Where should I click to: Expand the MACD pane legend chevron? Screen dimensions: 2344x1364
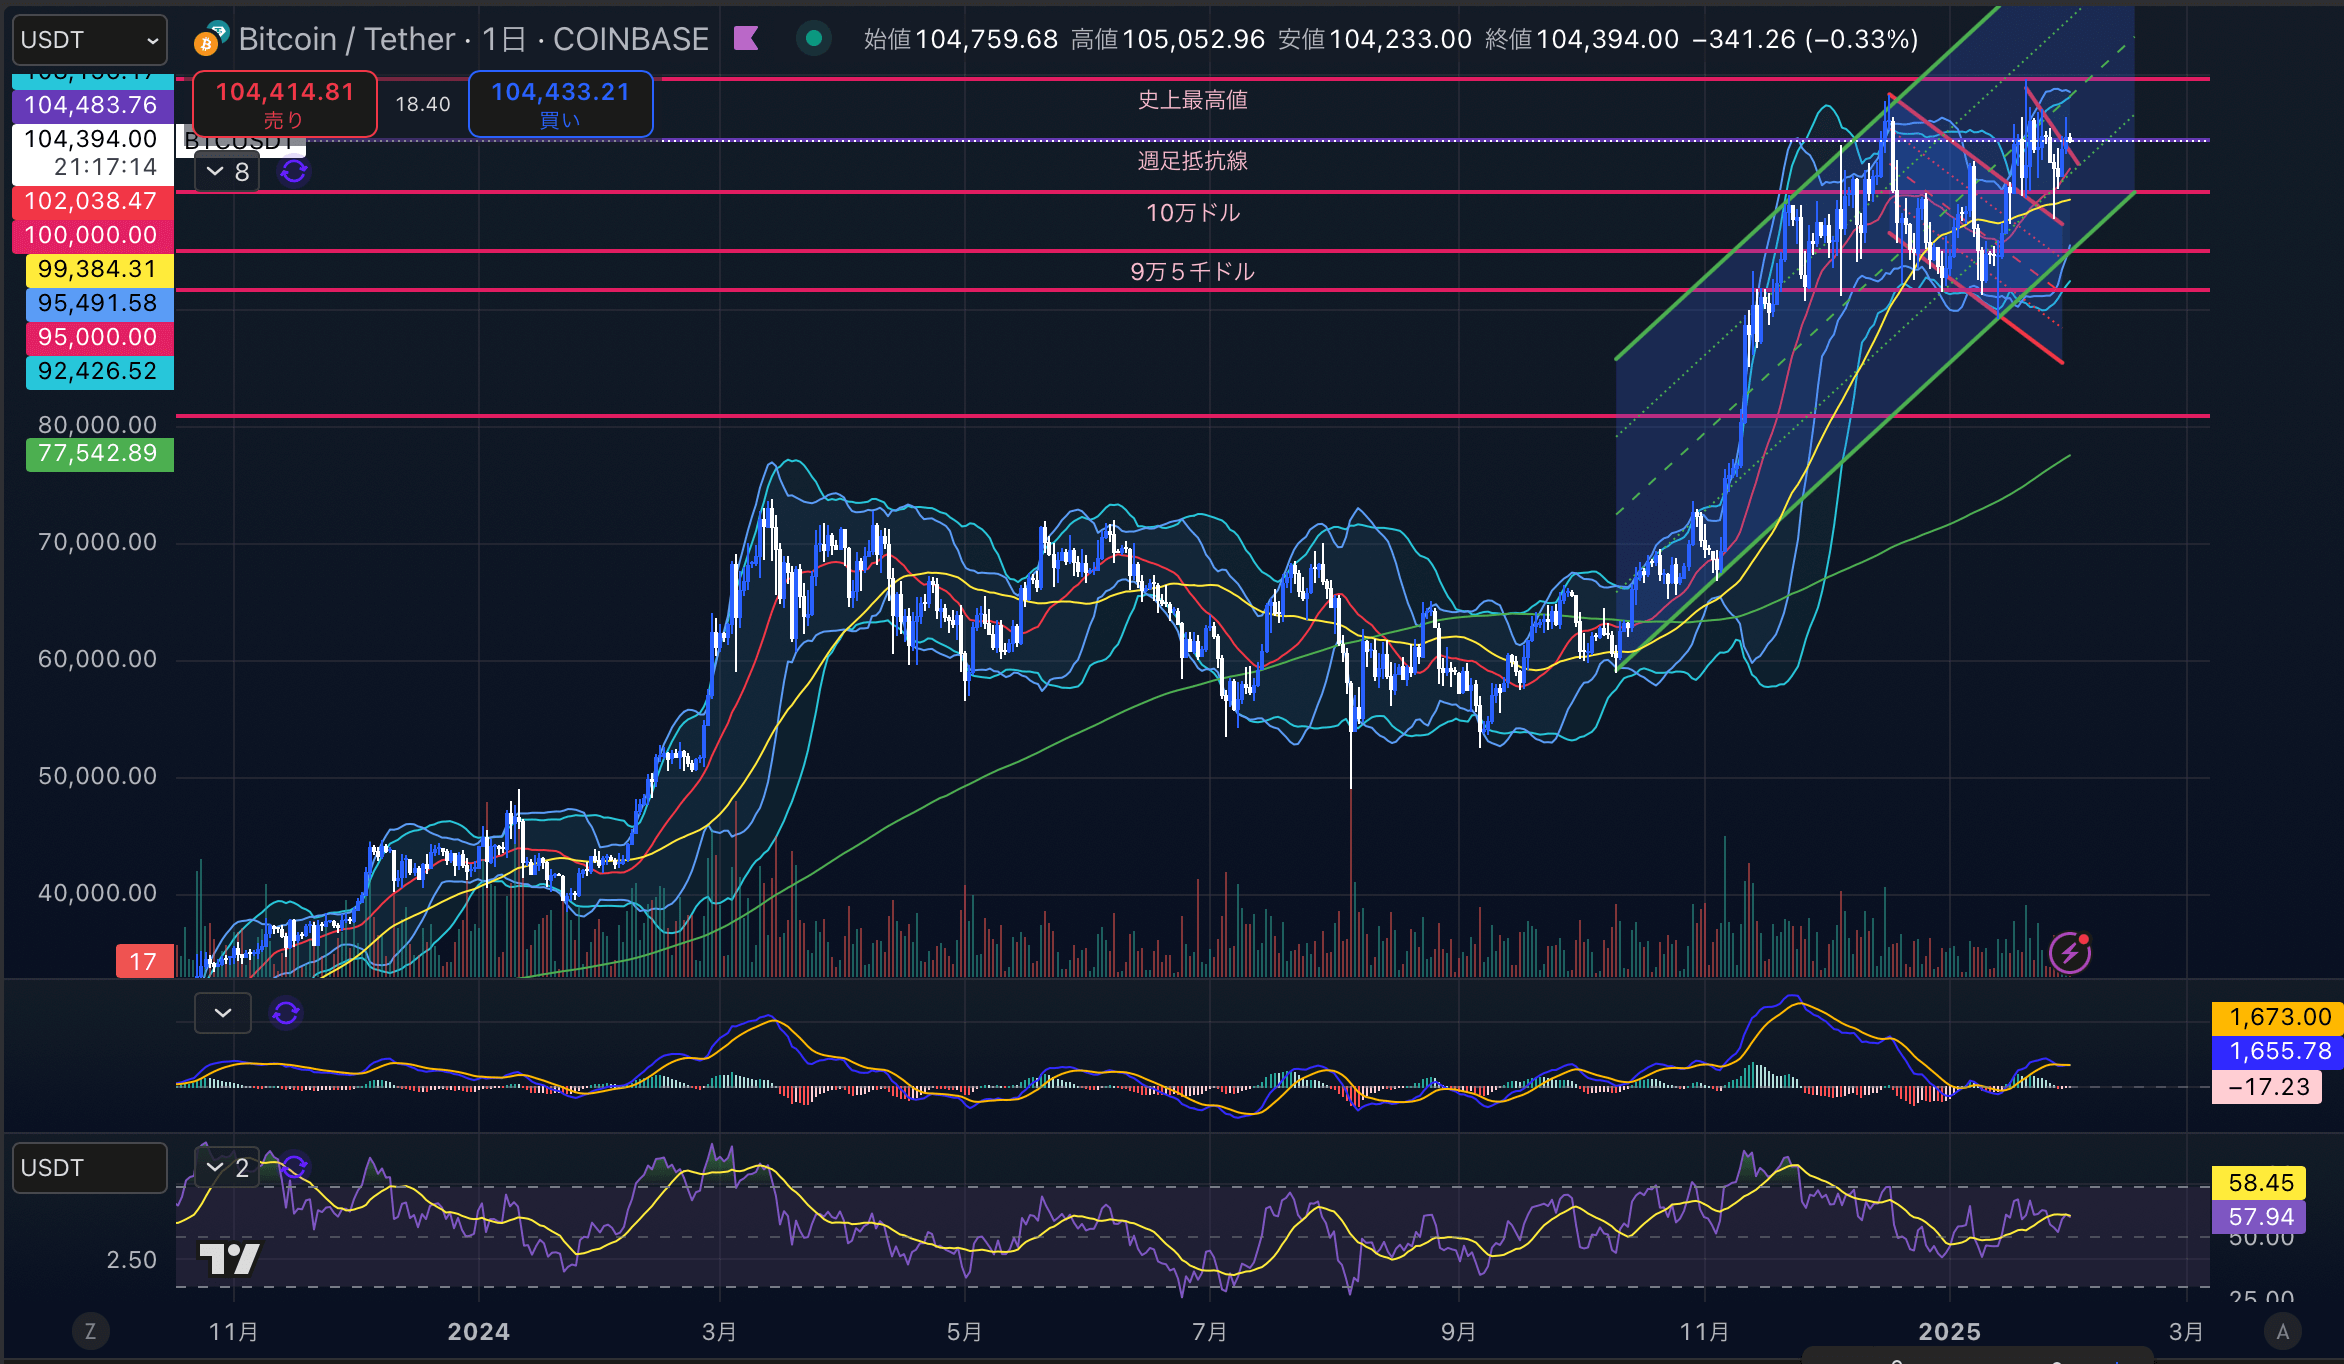click(x=222, y=1013)
